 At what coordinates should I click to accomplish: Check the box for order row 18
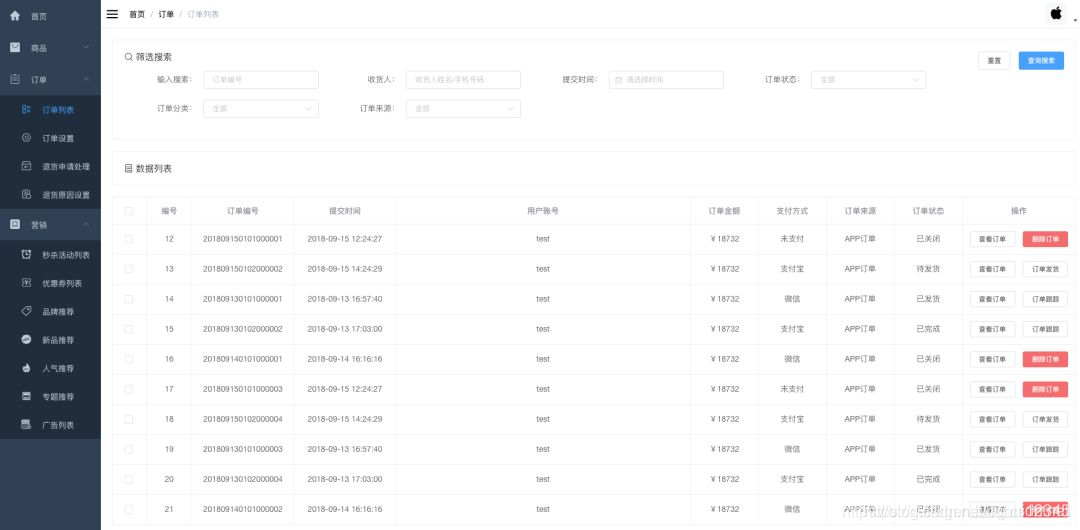pos(129,419)
